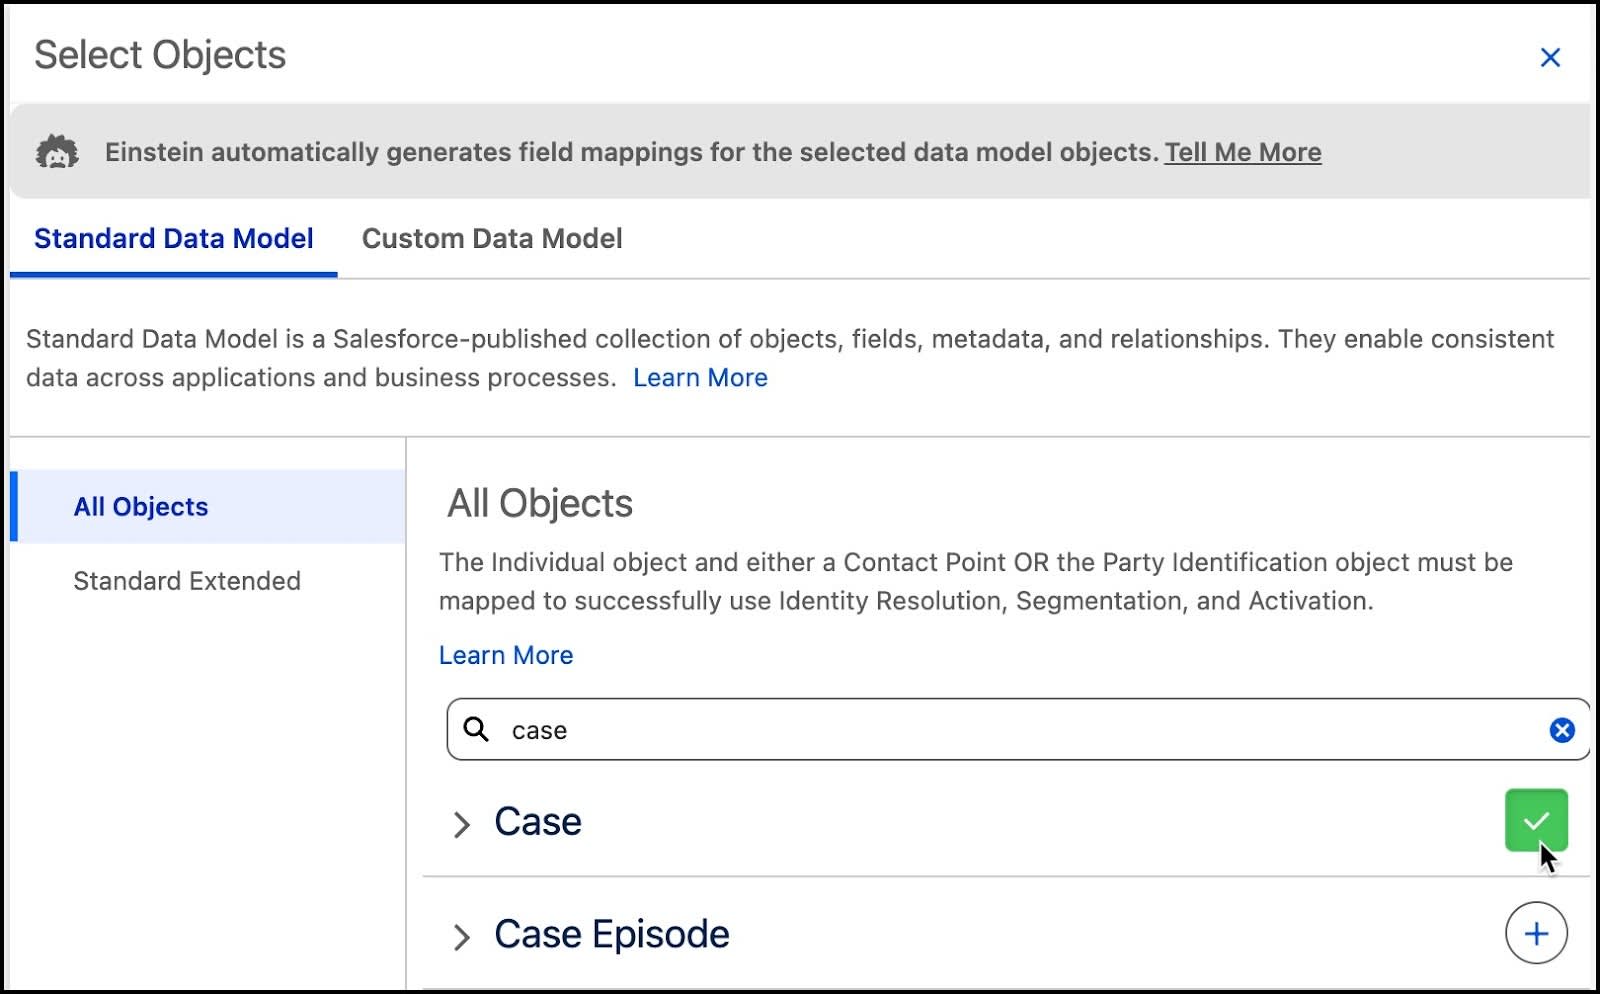Open the Tell Me More link
1600x994 pixels.
[1243, 152]
